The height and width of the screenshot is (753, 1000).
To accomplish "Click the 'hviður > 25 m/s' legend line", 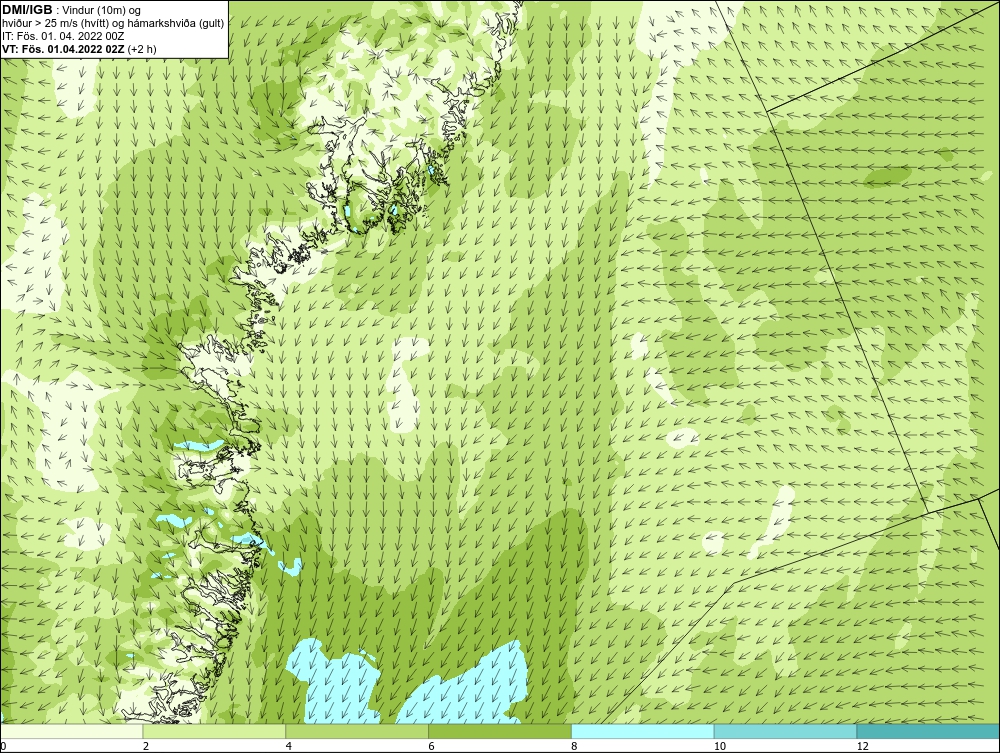I will (x=113, y=24).
